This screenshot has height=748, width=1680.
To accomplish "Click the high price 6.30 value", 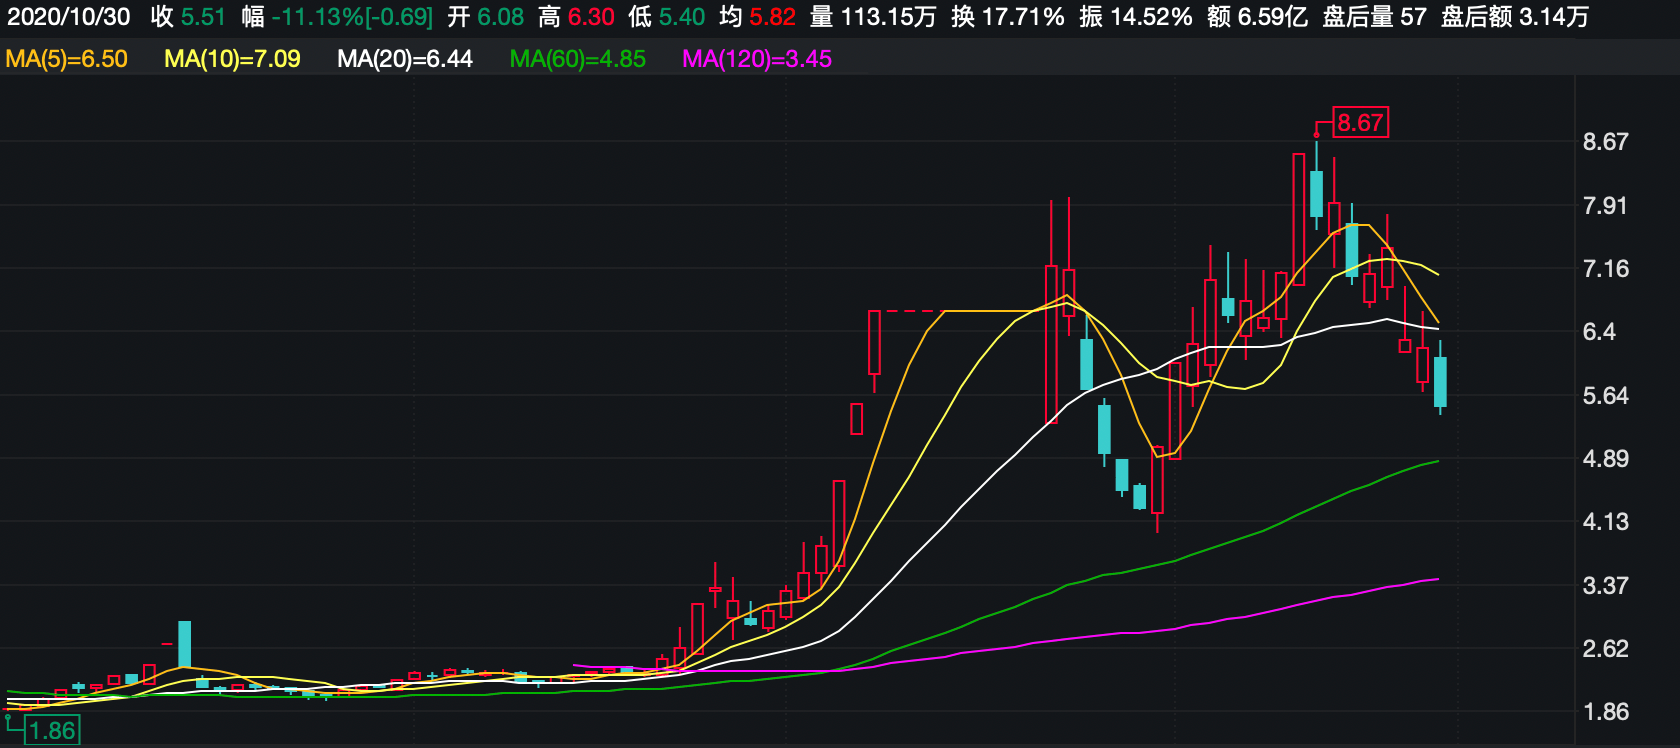I will point(591,17).
